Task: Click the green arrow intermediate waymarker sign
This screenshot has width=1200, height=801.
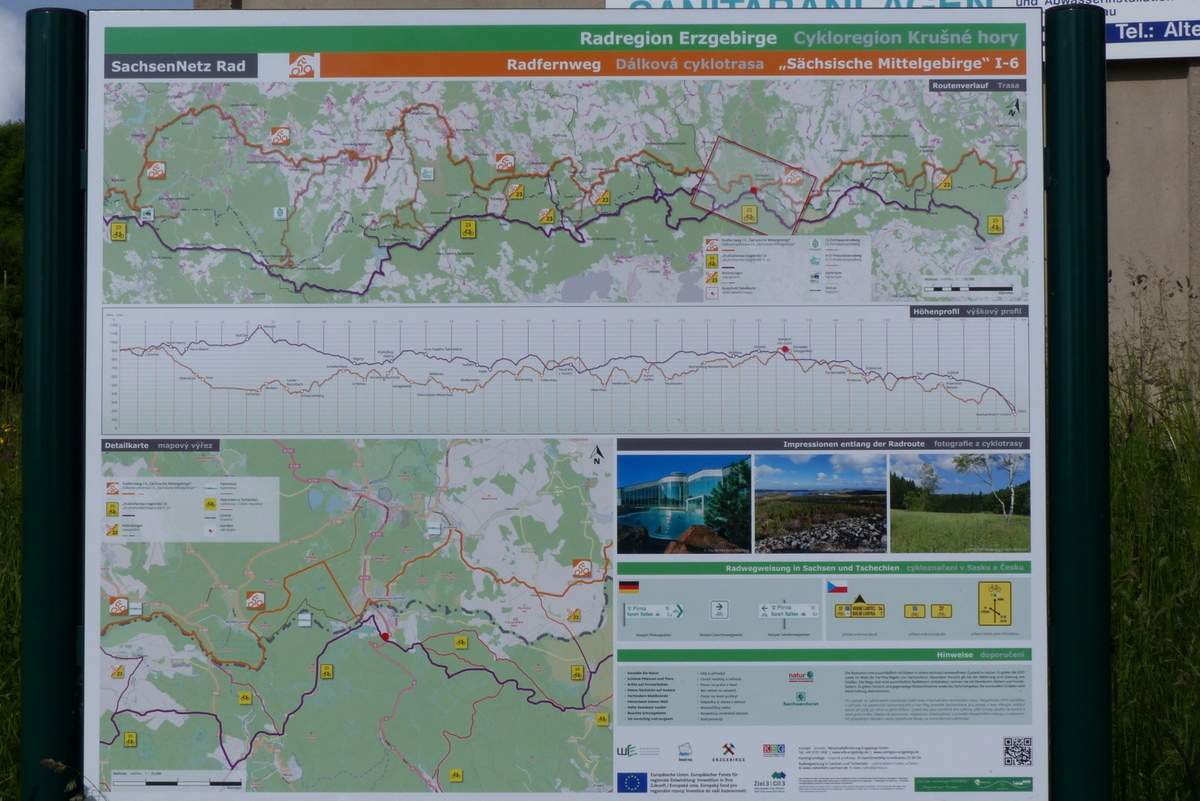Action: click(x=719, y=609)
